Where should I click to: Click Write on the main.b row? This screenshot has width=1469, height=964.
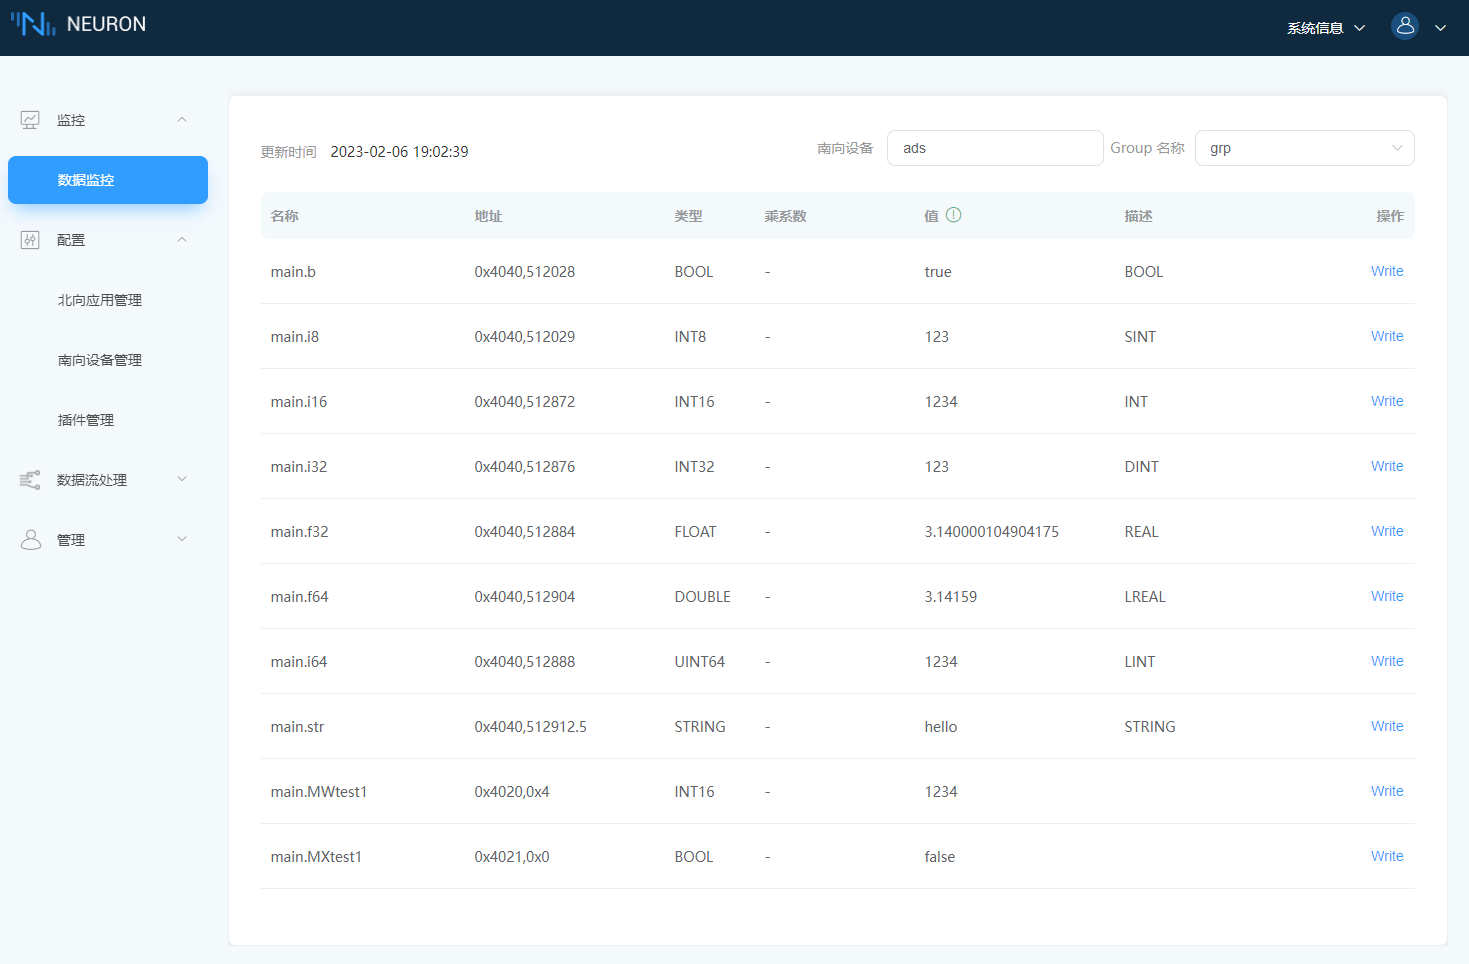point(1387,271)
